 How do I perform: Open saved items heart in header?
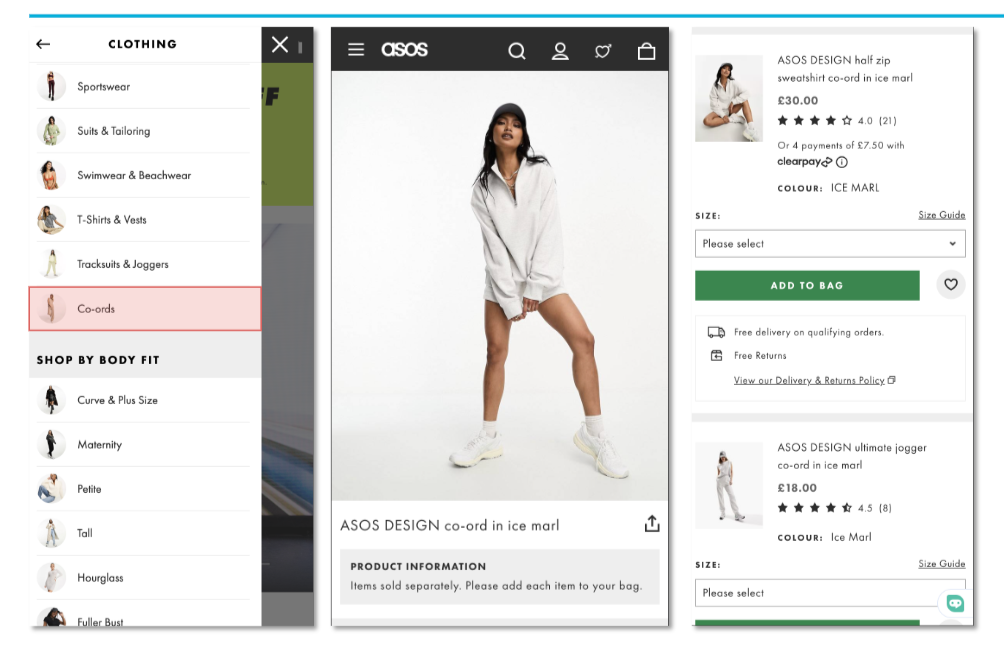tap(603, 51)
